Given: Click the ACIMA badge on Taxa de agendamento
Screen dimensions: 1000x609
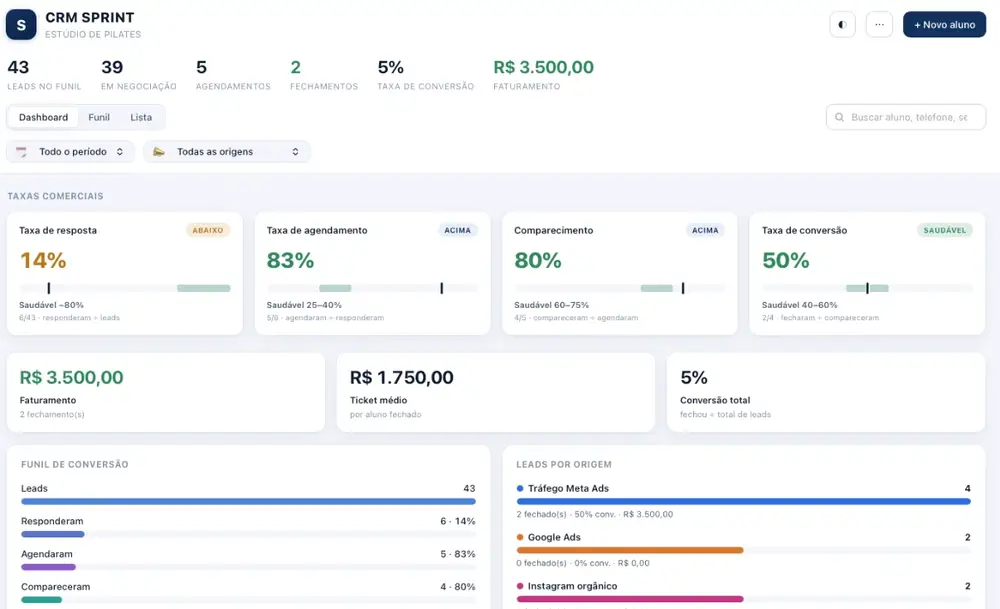Looking at the screenshot, I should pos(457,230).
